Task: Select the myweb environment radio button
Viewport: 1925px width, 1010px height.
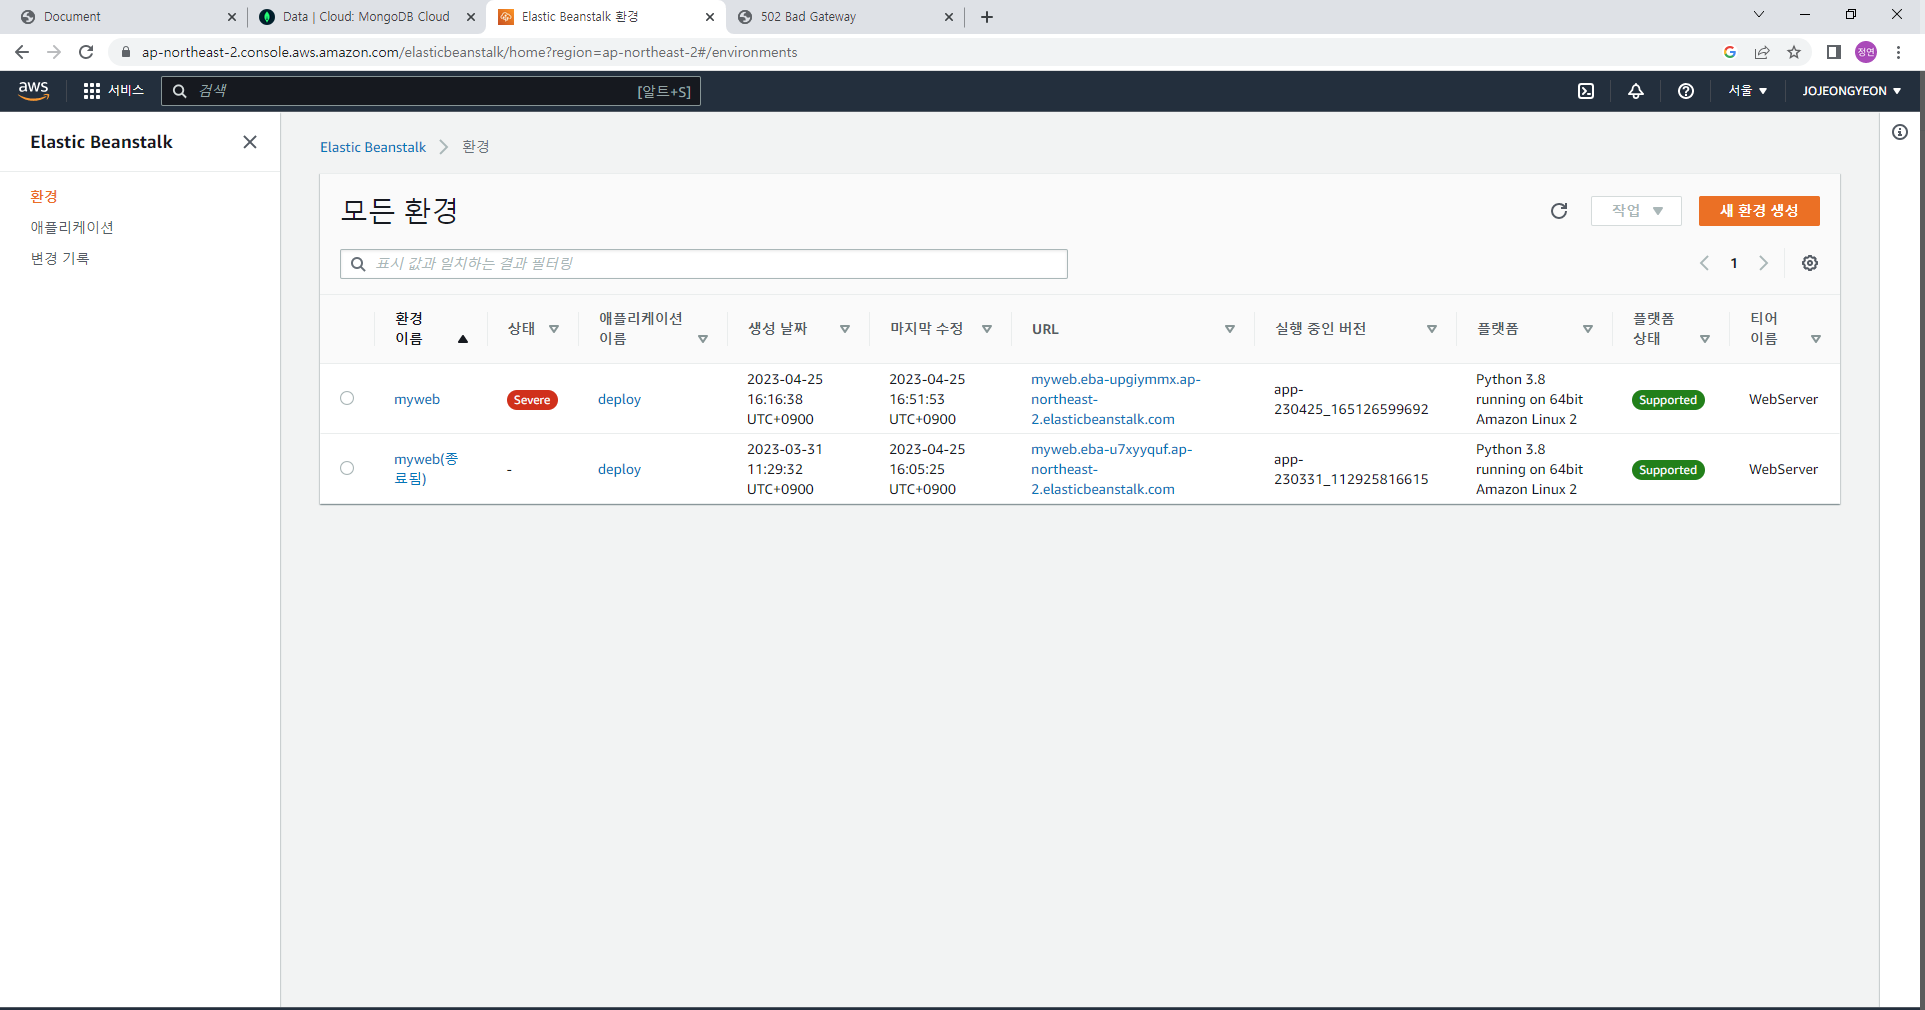Action: [347, 398]
